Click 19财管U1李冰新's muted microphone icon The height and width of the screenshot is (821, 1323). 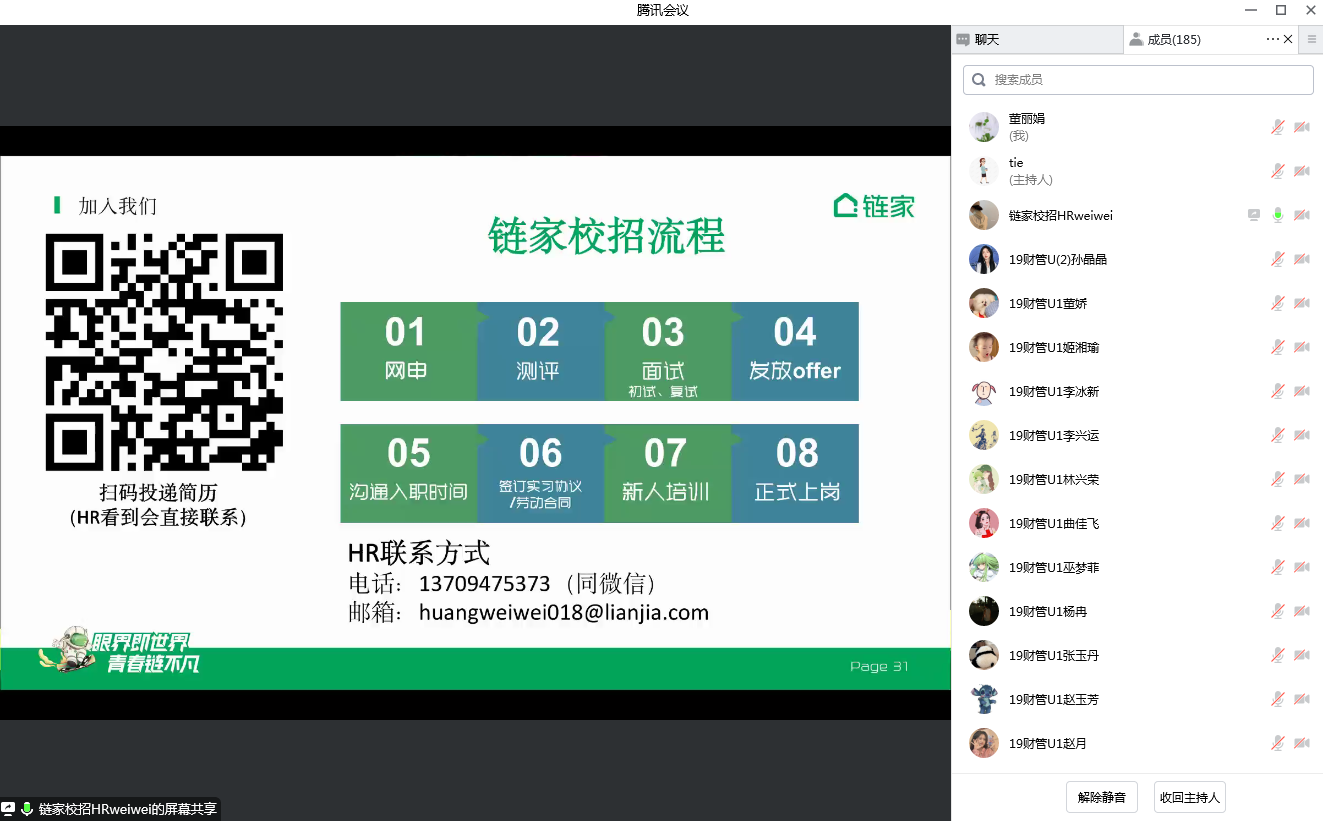point(1278,391)
